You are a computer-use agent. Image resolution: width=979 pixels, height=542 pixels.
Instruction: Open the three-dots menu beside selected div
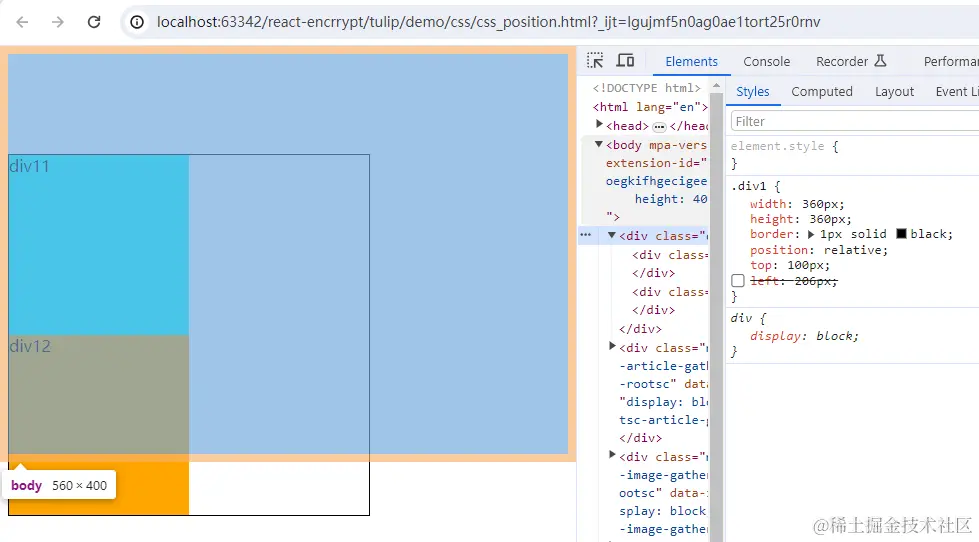pos(586,235)
